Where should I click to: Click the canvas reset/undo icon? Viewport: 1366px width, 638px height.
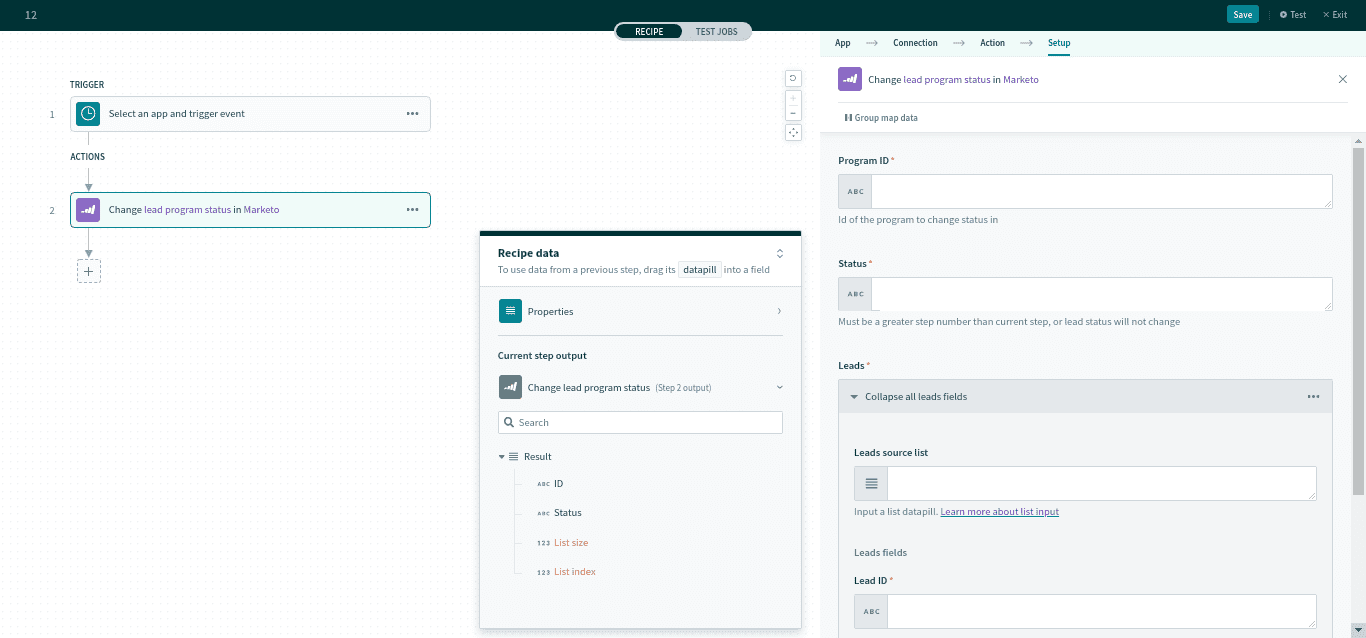click(793, 78)
